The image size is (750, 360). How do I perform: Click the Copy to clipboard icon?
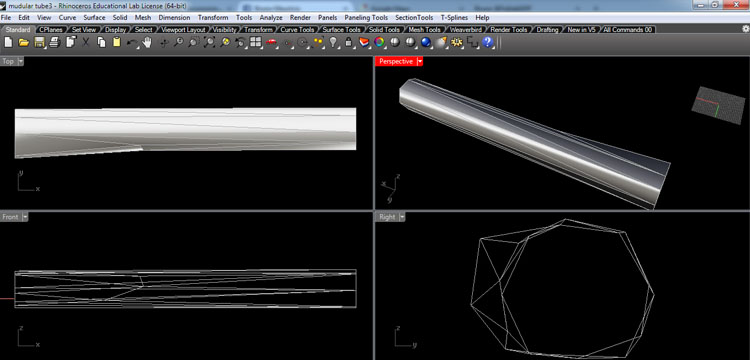click(x=101, y=42)
